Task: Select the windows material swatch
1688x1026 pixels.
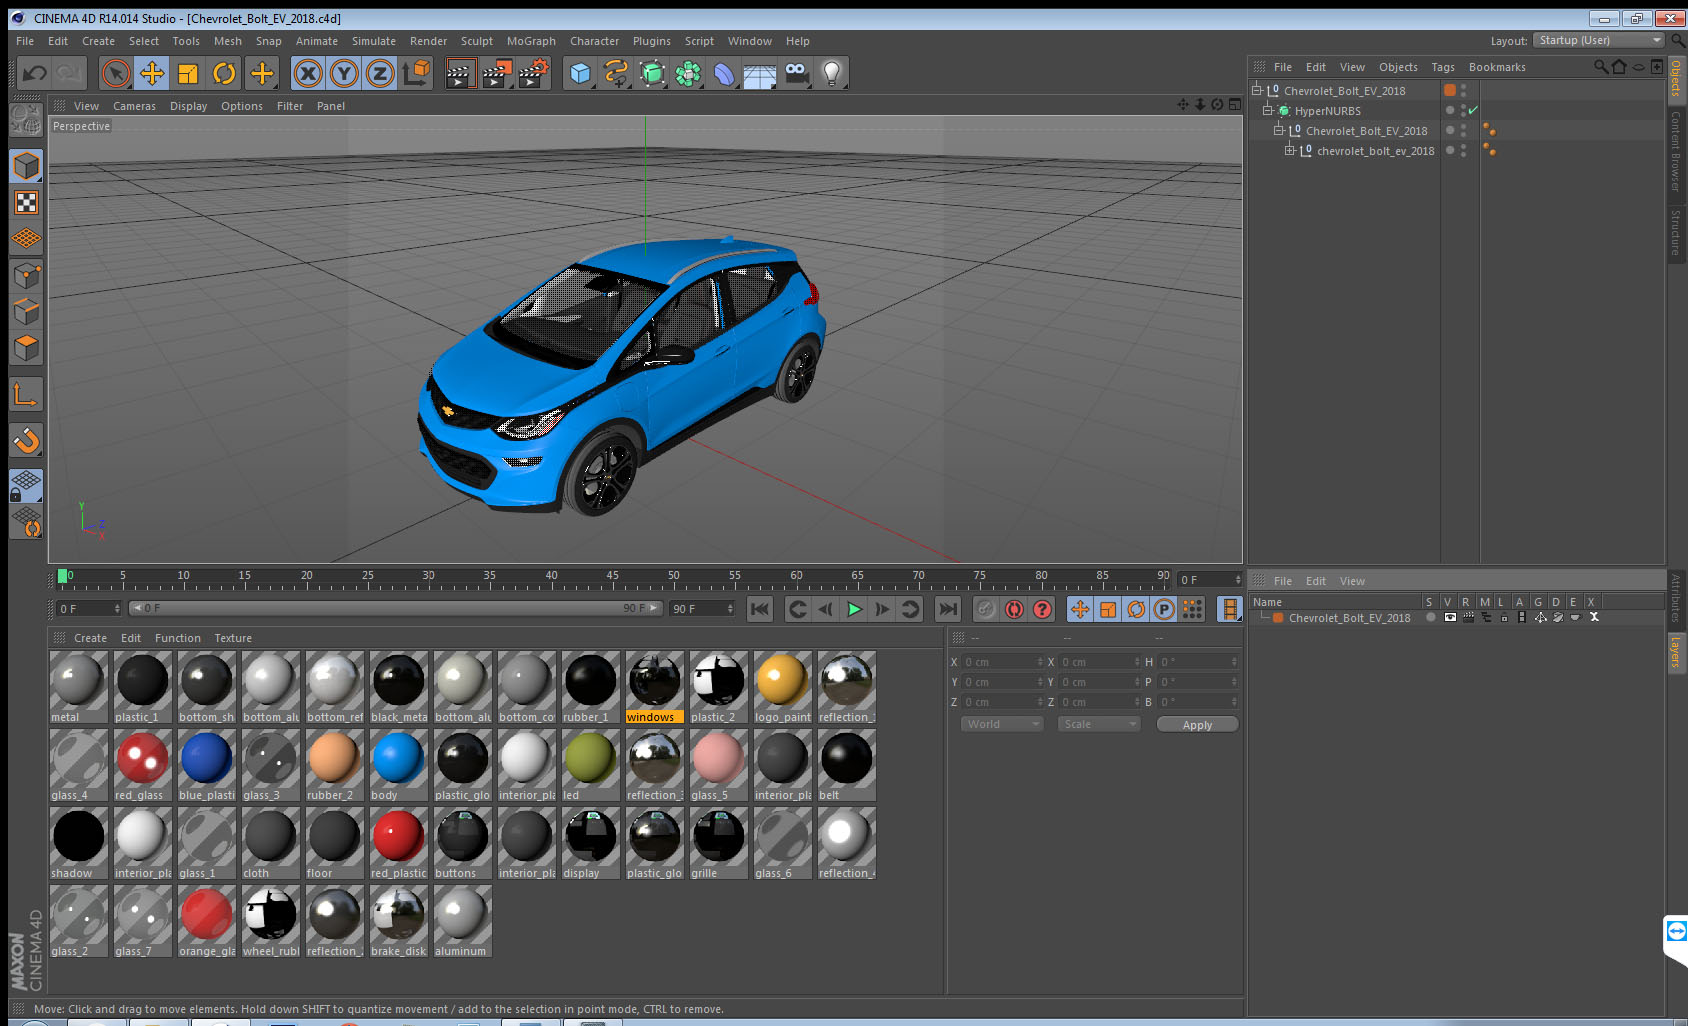Action: tap(655, 687)
